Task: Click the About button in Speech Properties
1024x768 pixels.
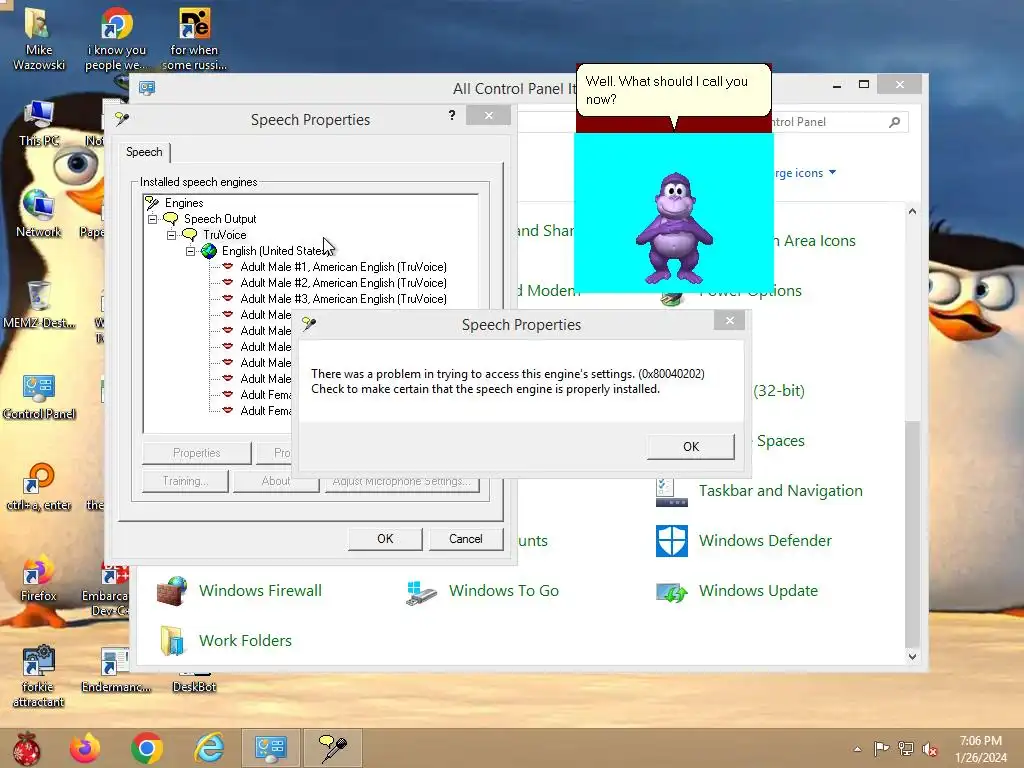Action: [x=276, y=481]
